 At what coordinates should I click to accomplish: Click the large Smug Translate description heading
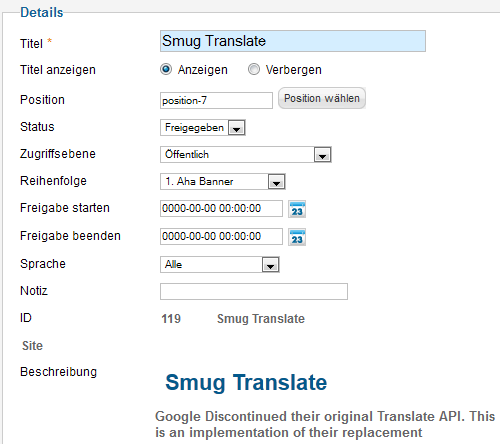click(x=246, y=382)
